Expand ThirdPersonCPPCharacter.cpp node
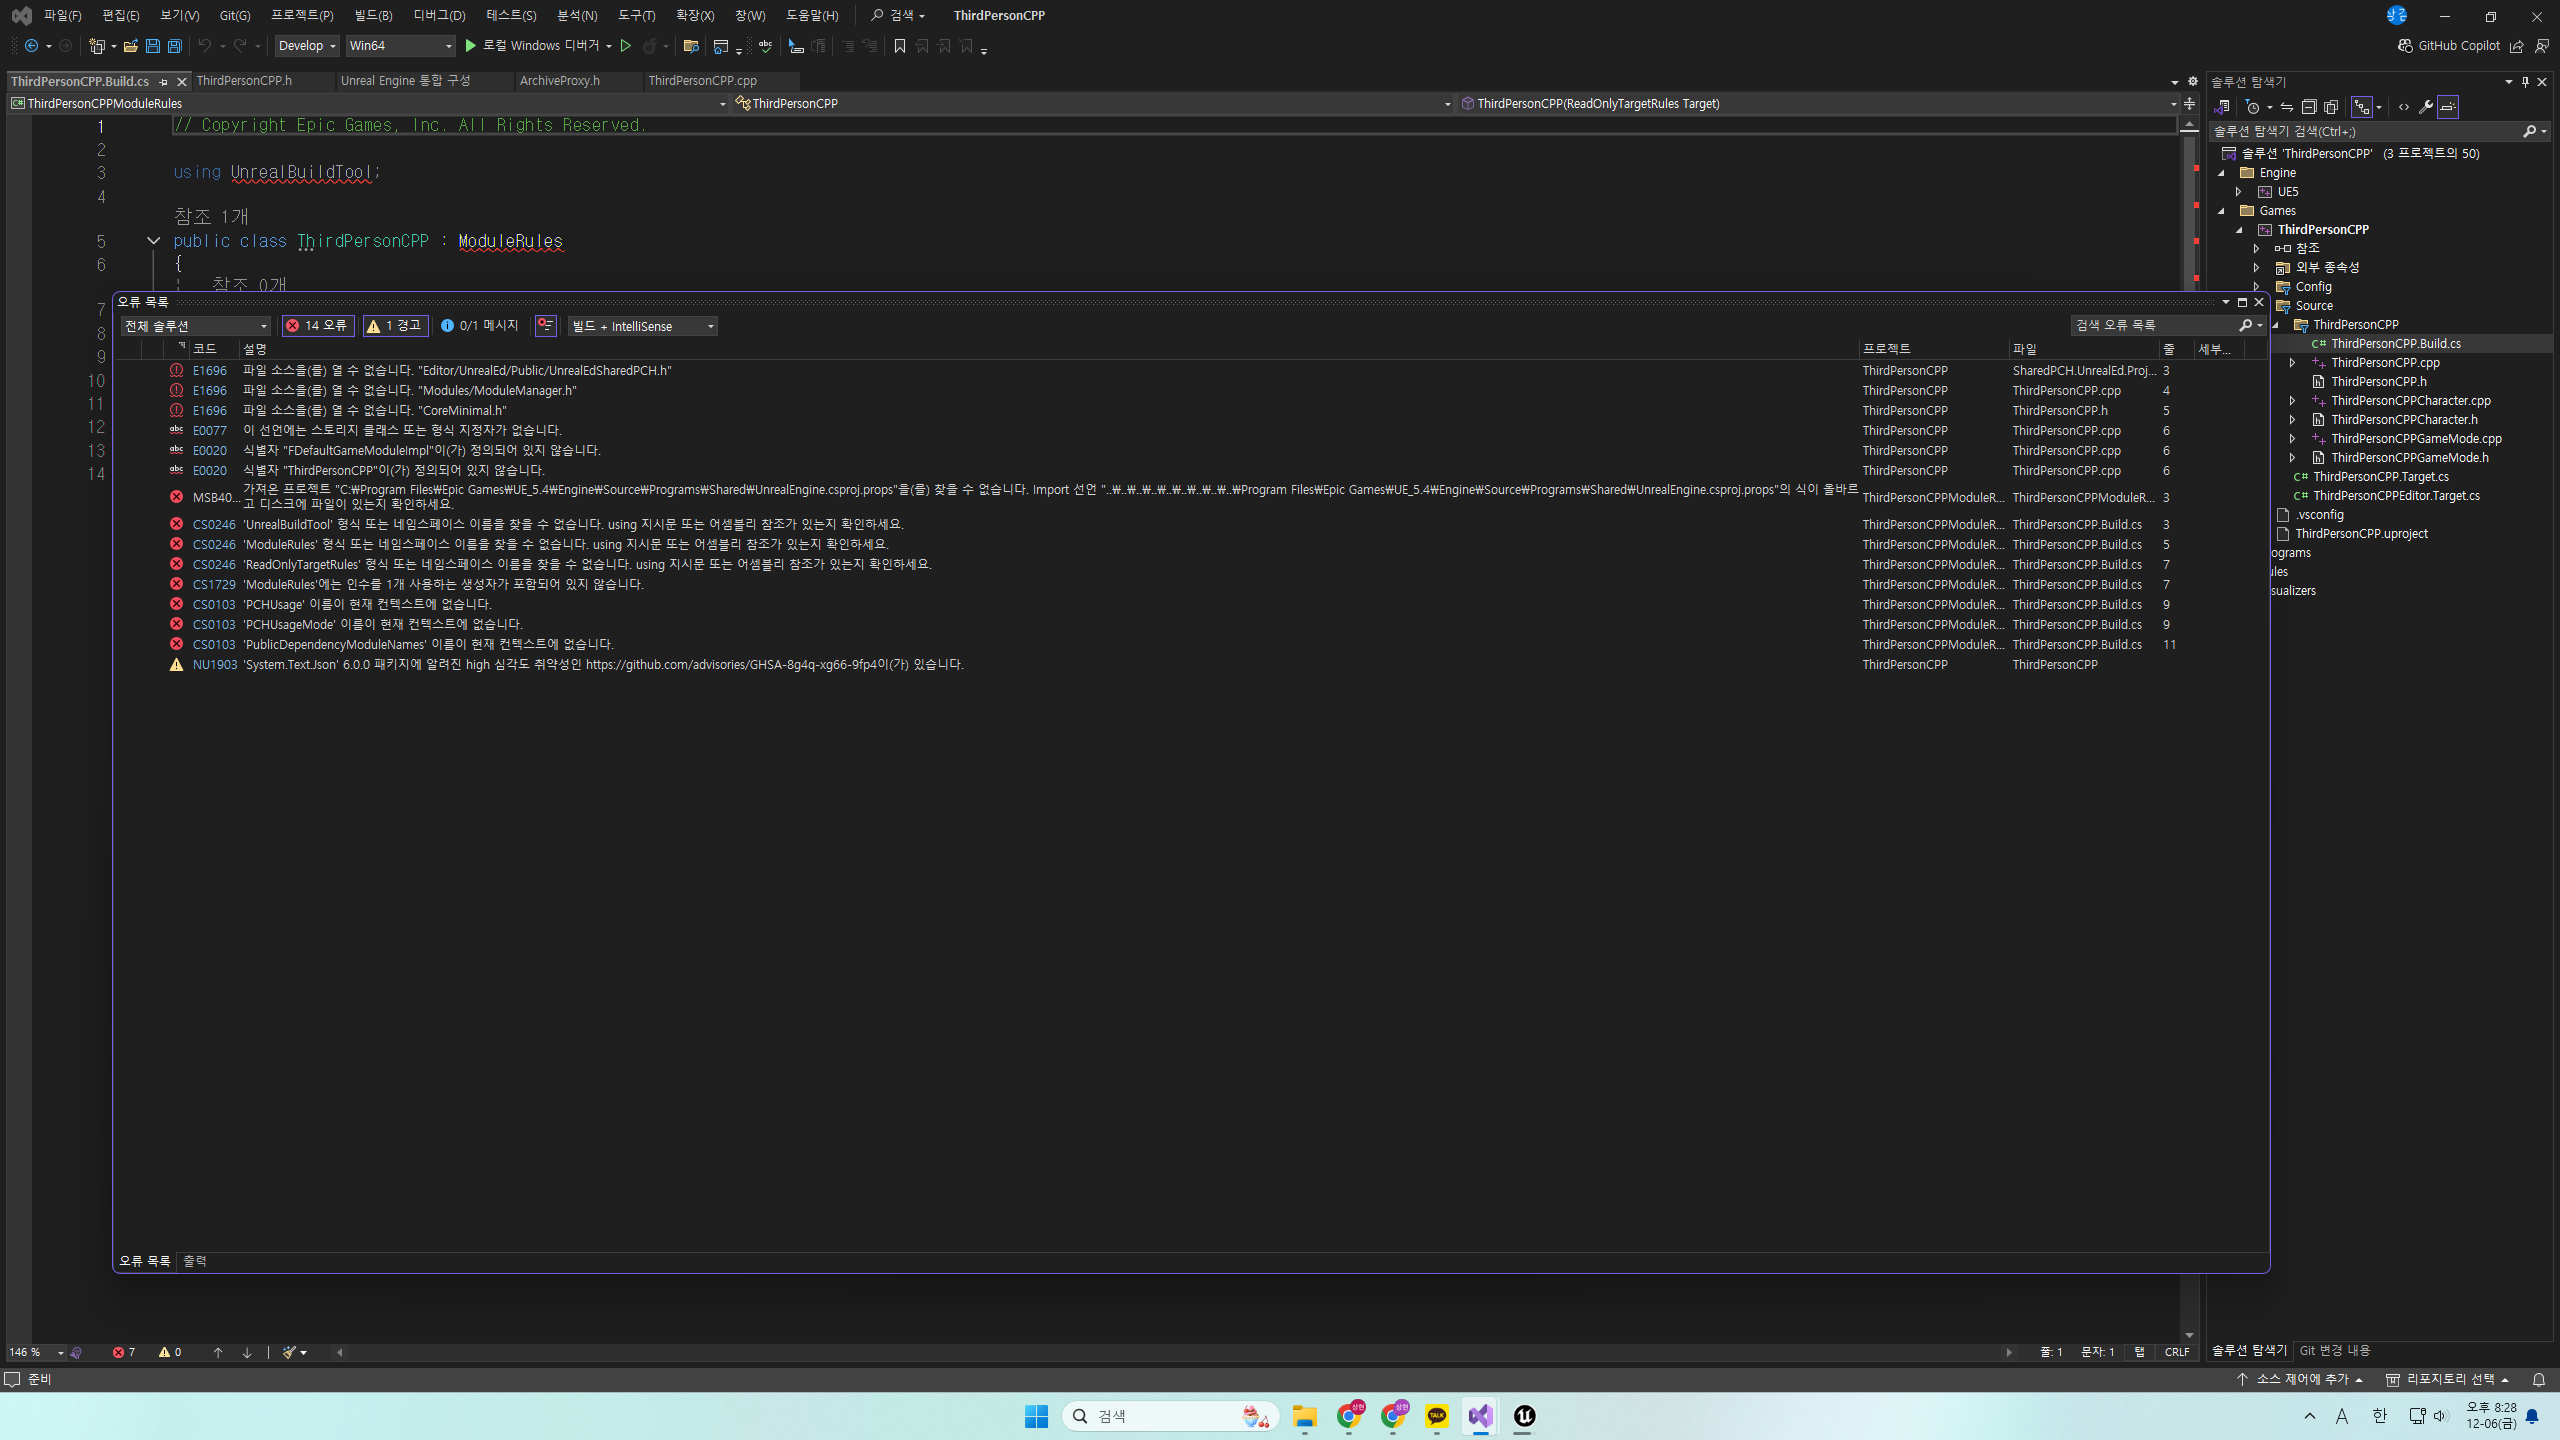 pyautogui.click(x=2293, y=401)
